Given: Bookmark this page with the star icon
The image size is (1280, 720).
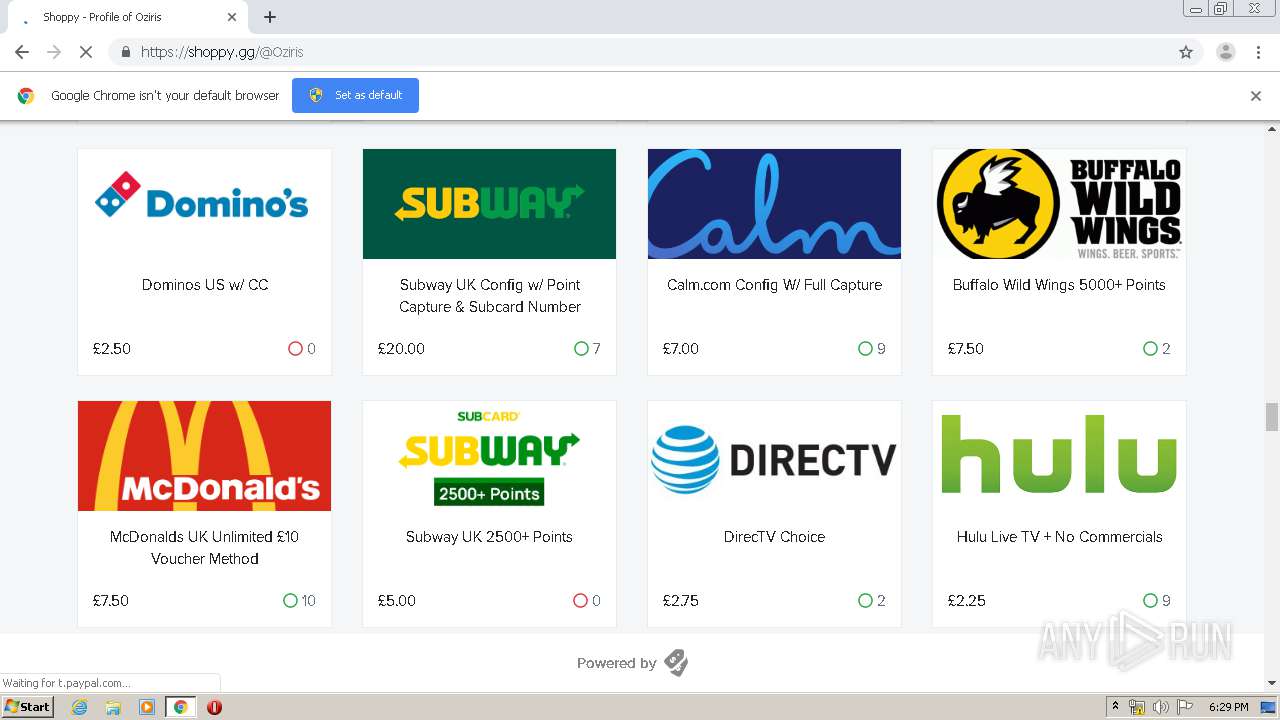Looking at the screenshot, I should click(1186, 52).
